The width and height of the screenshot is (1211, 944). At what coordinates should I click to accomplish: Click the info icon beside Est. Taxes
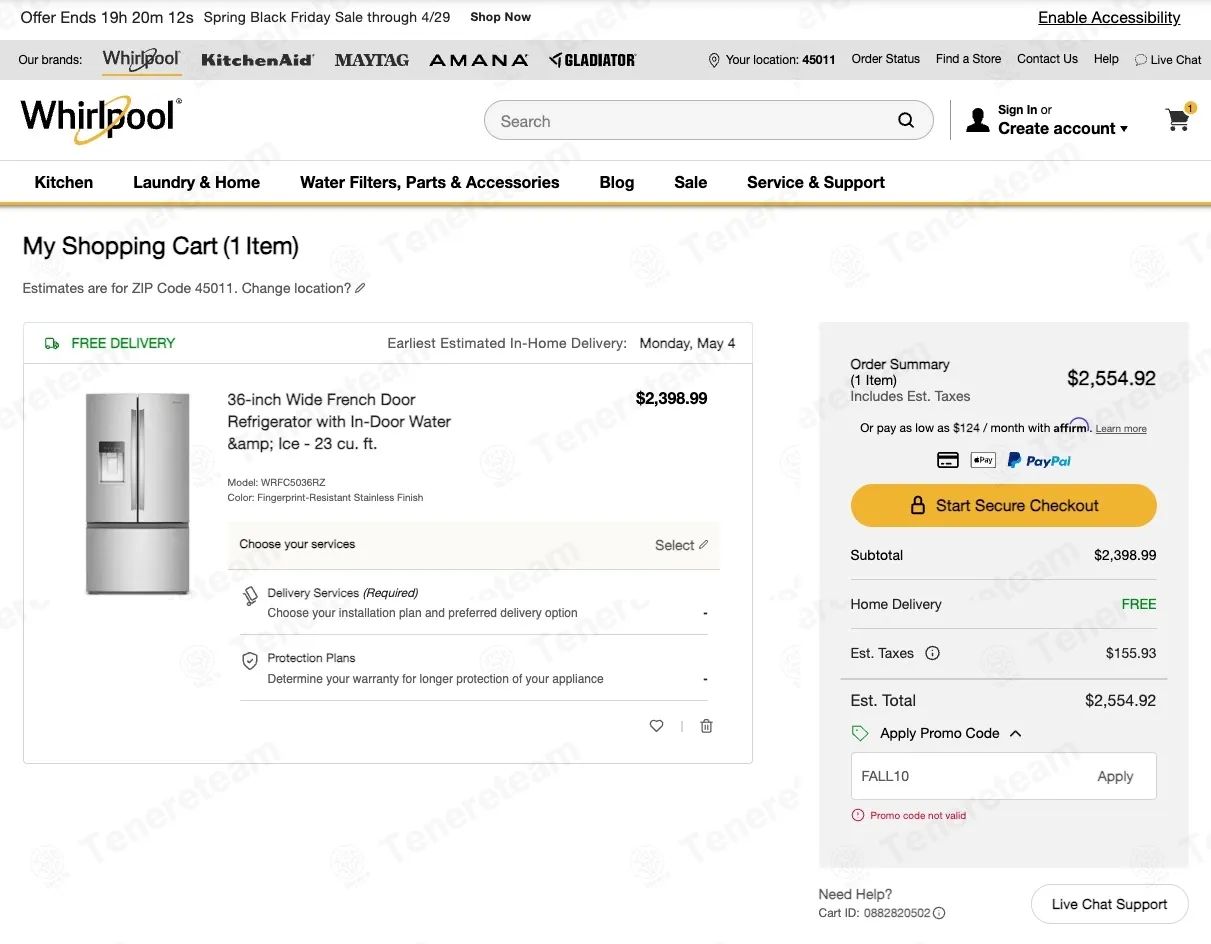coord(932,653)
